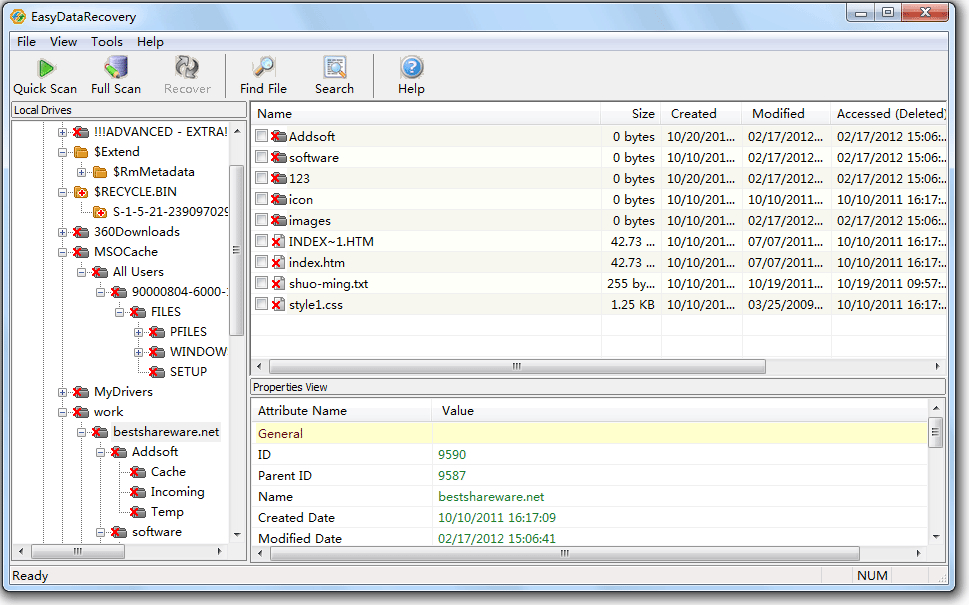Open the Find File tool
Image resolution: width=969 pixels, height=605 pixels.
click(x=263, y=76)
